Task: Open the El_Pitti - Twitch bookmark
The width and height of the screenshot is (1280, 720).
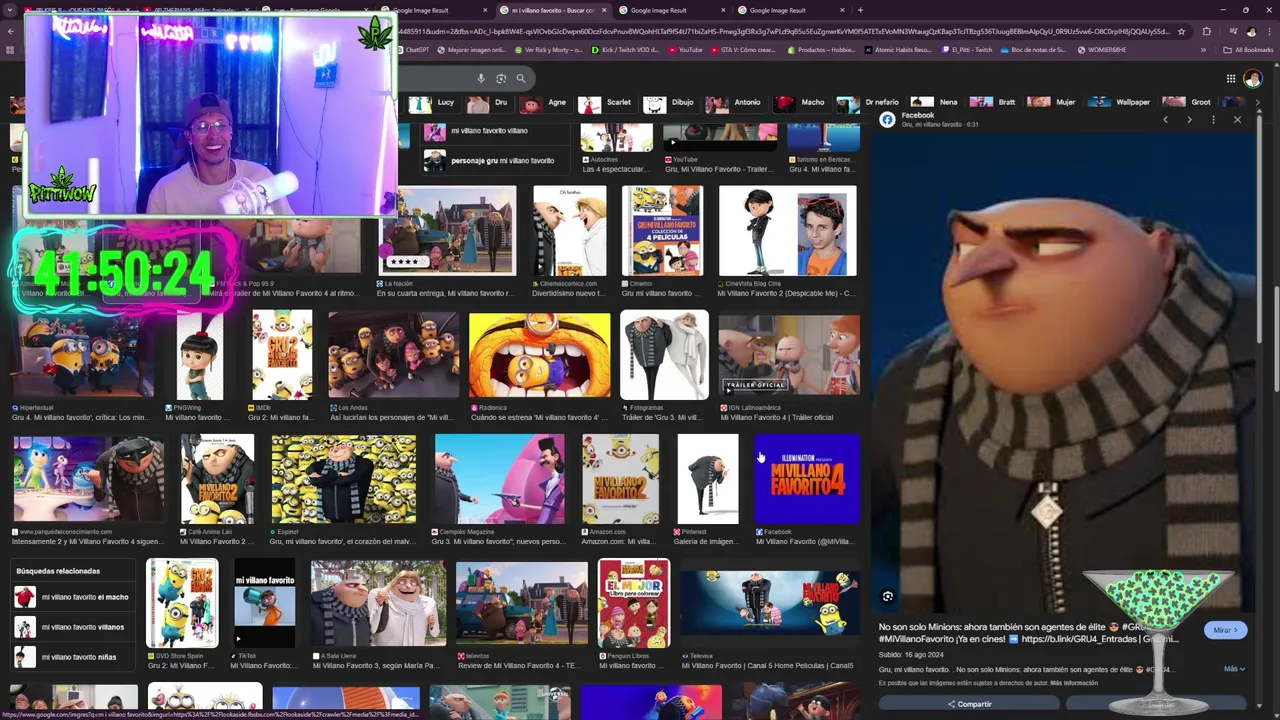Action: click(x=966, y=50)
